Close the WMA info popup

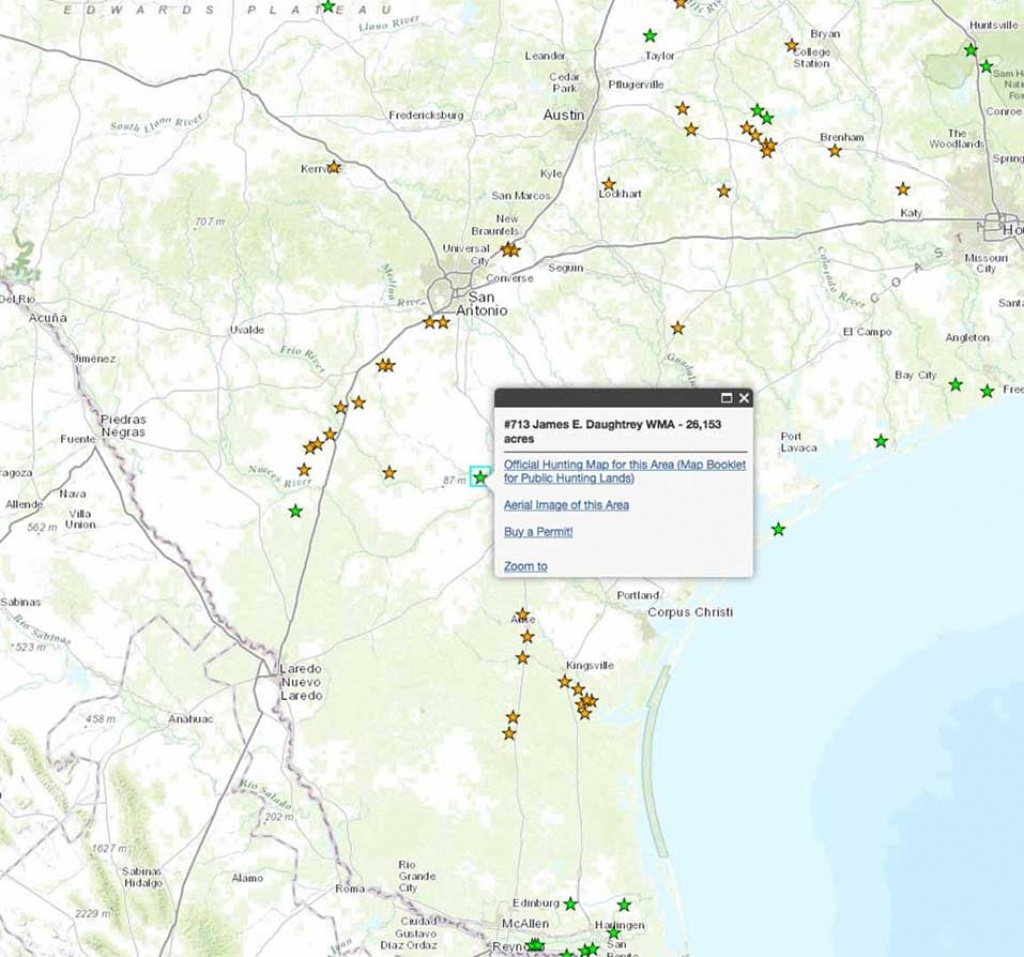[743, 397]
